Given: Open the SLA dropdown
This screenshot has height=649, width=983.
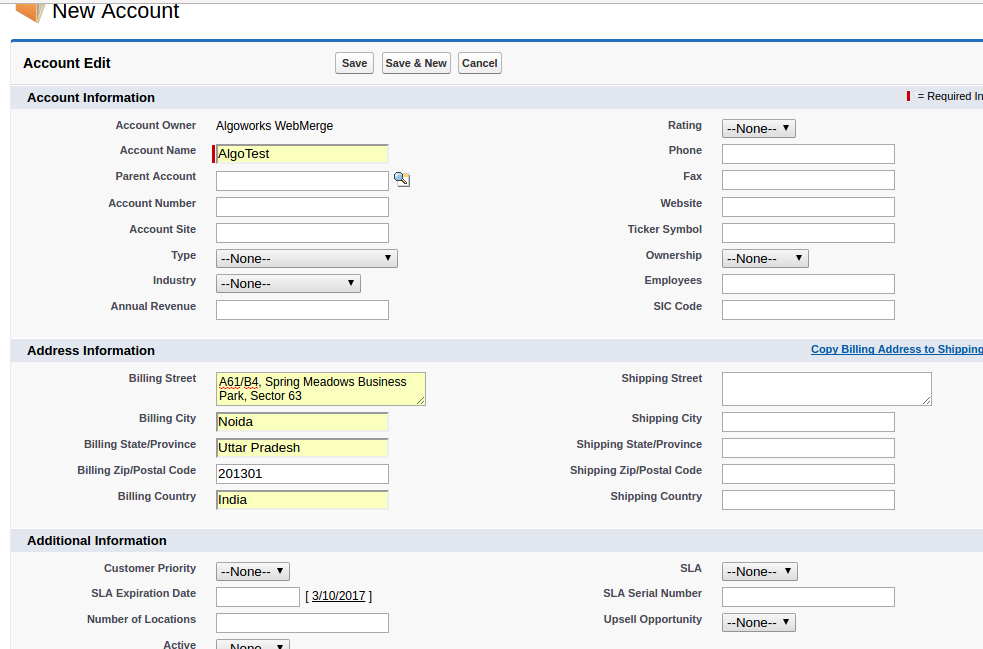Looking at the screenshot, I should pos(759,572).
